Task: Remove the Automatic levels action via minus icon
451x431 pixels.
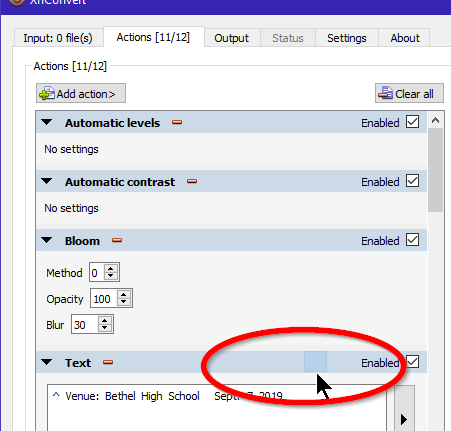Action: (x=177, y=122)
